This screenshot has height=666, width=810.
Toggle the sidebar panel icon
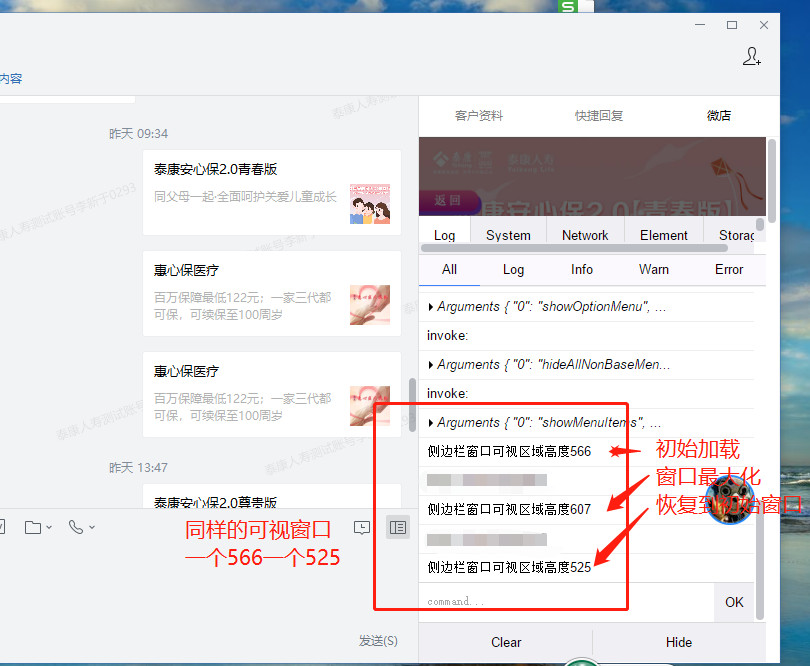[398, 528]
